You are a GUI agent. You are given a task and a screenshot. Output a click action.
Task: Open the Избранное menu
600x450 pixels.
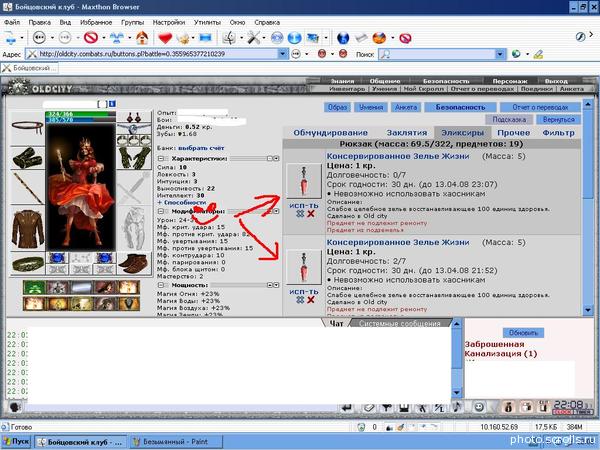96,22
